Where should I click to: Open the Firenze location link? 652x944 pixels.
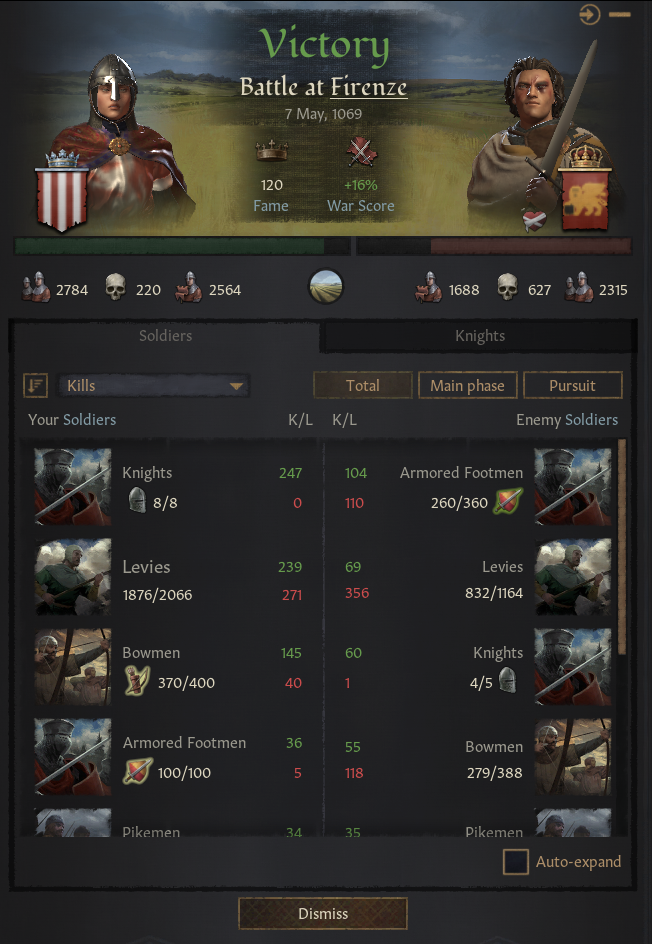coord(368,87)
